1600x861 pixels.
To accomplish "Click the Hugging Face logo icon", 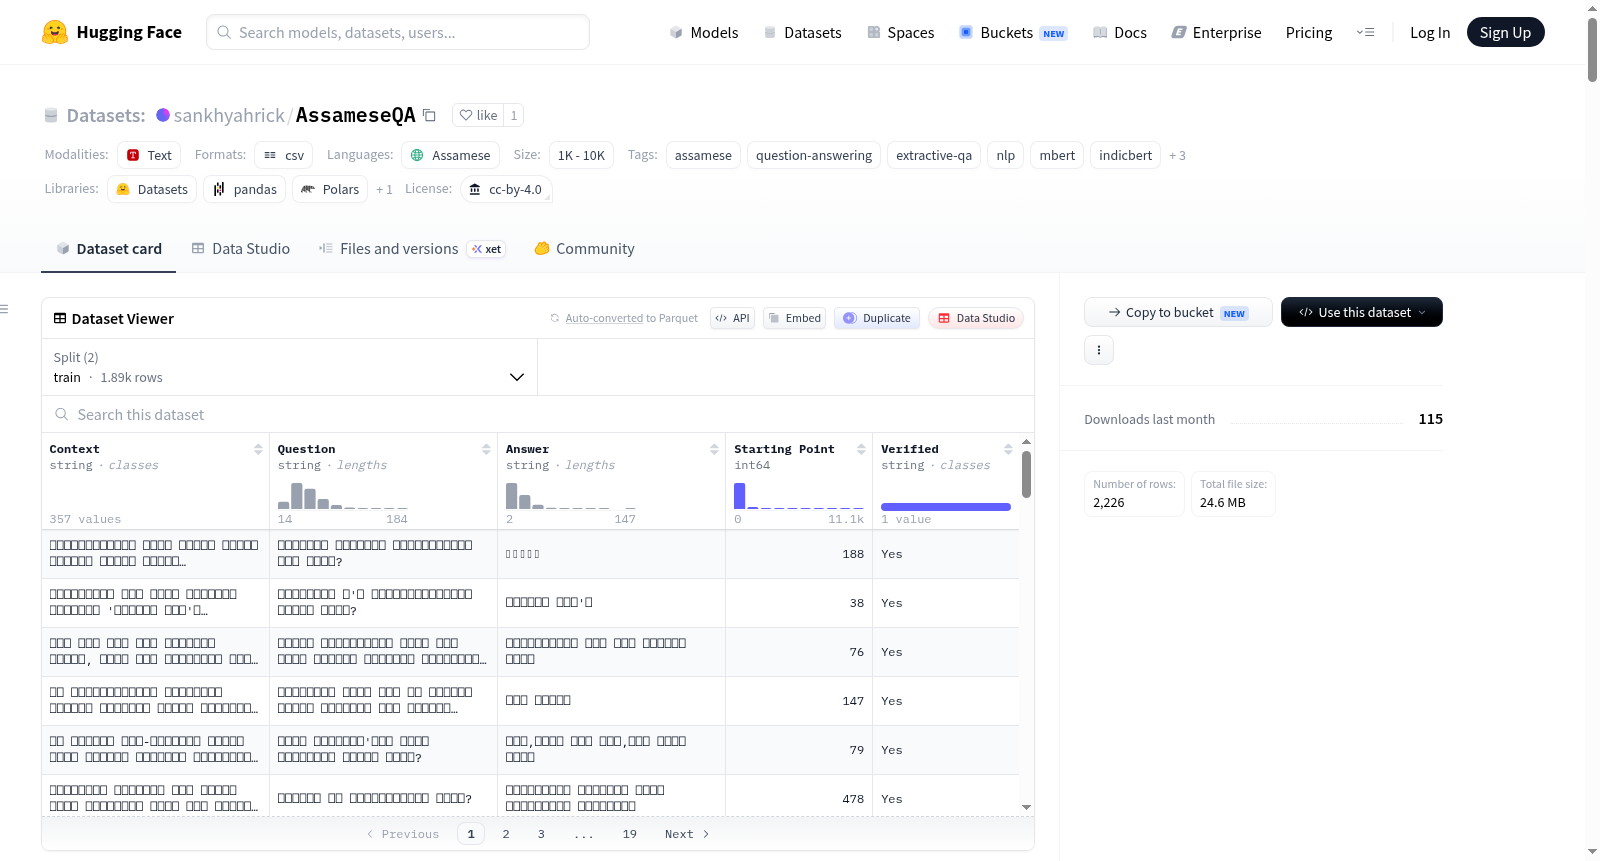I will click(x=55, y=32).
